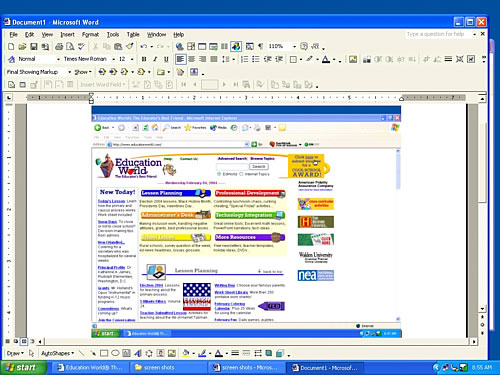Click the Save icon in toolbar

click(x=34, y=47)
